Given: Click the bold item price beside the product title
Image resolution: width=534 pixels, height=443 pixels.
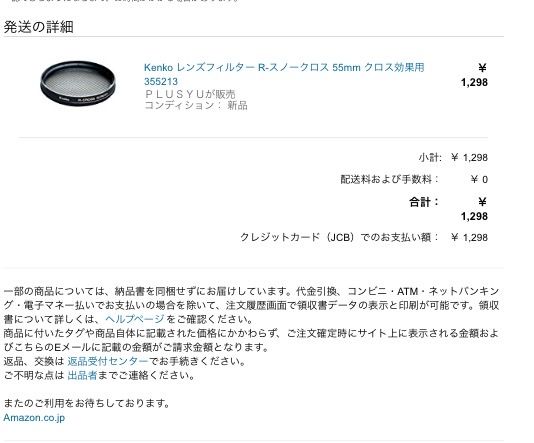Looking at the screenshot, I should [474, 75].
